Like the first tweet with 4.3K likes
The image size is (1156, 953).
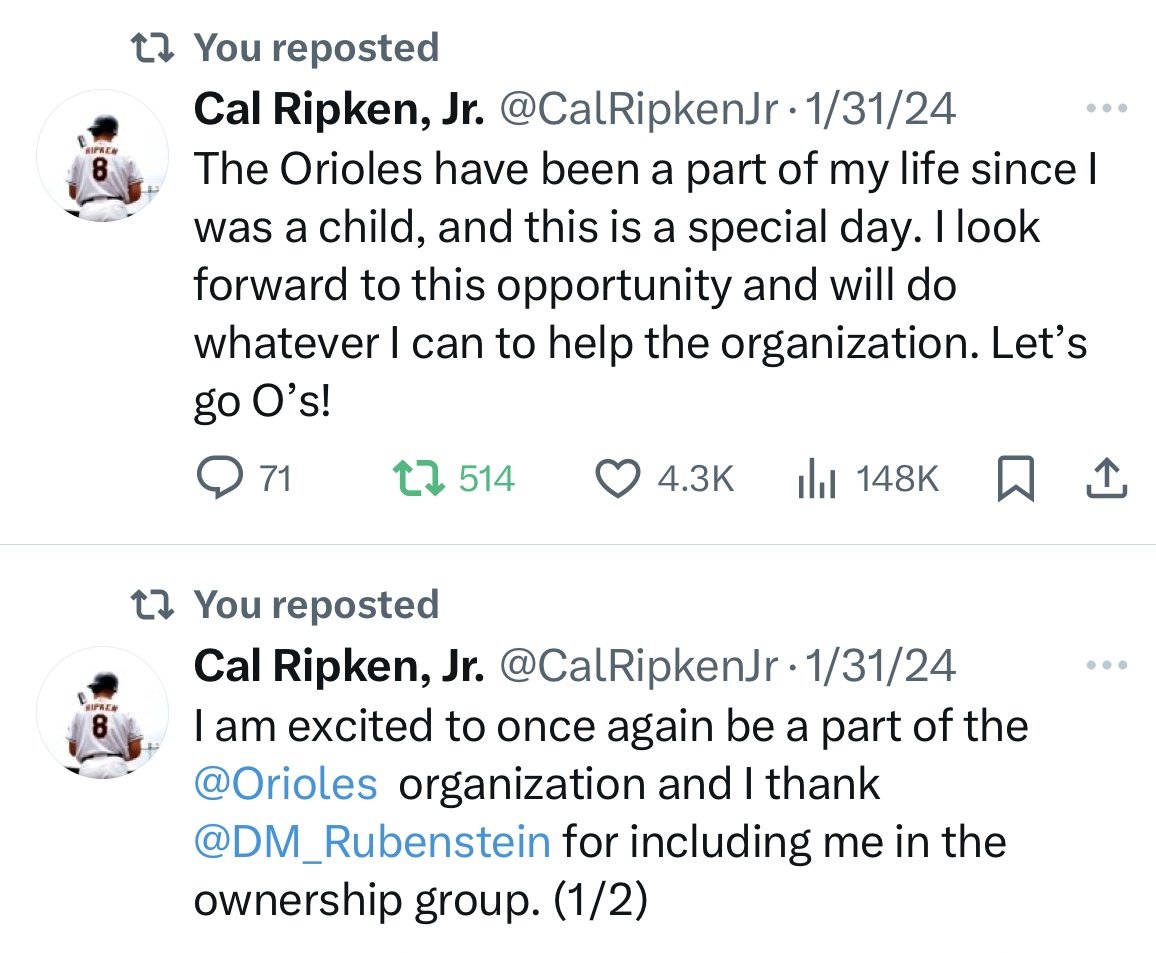(617, 478)
